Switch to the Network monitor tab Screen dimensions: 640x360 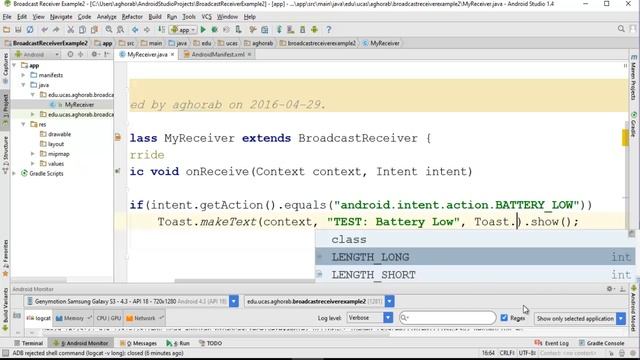pos(144,318)
